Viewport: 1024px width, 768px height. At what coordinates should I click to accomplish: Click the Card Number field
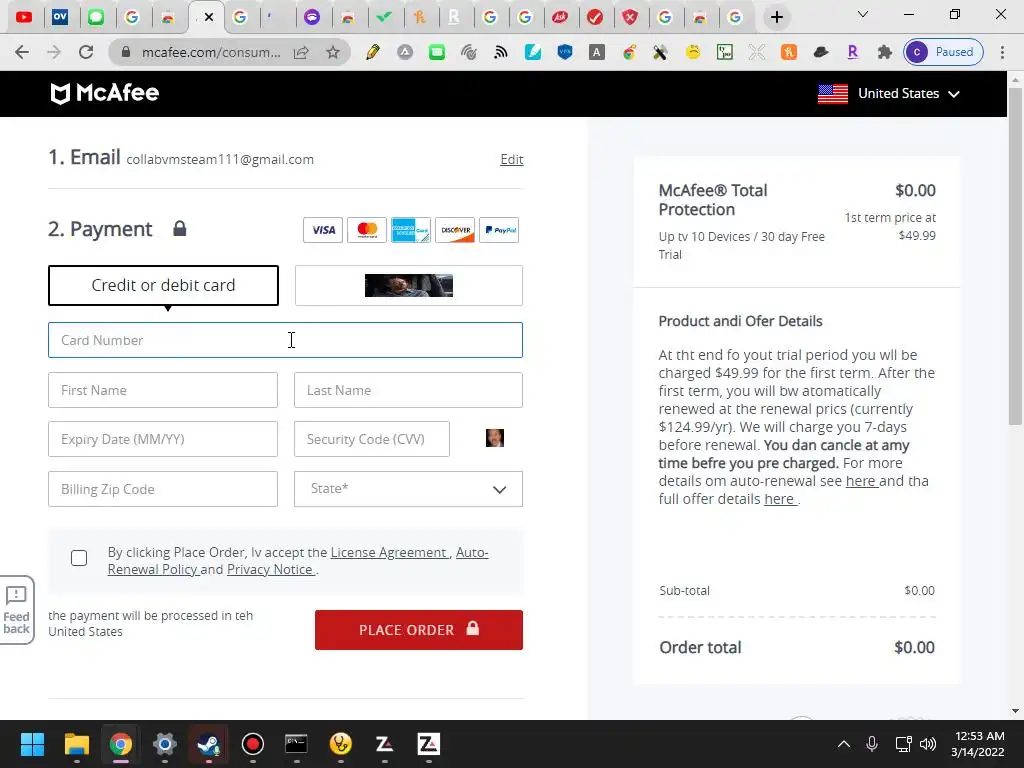(x=285, y=340)
